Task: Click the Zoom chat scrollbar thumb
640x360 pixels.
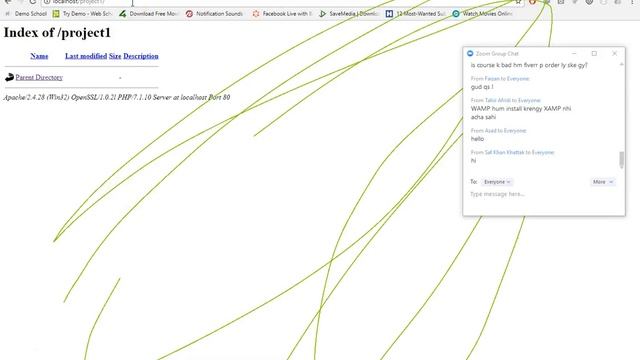Action: (621, 160)
